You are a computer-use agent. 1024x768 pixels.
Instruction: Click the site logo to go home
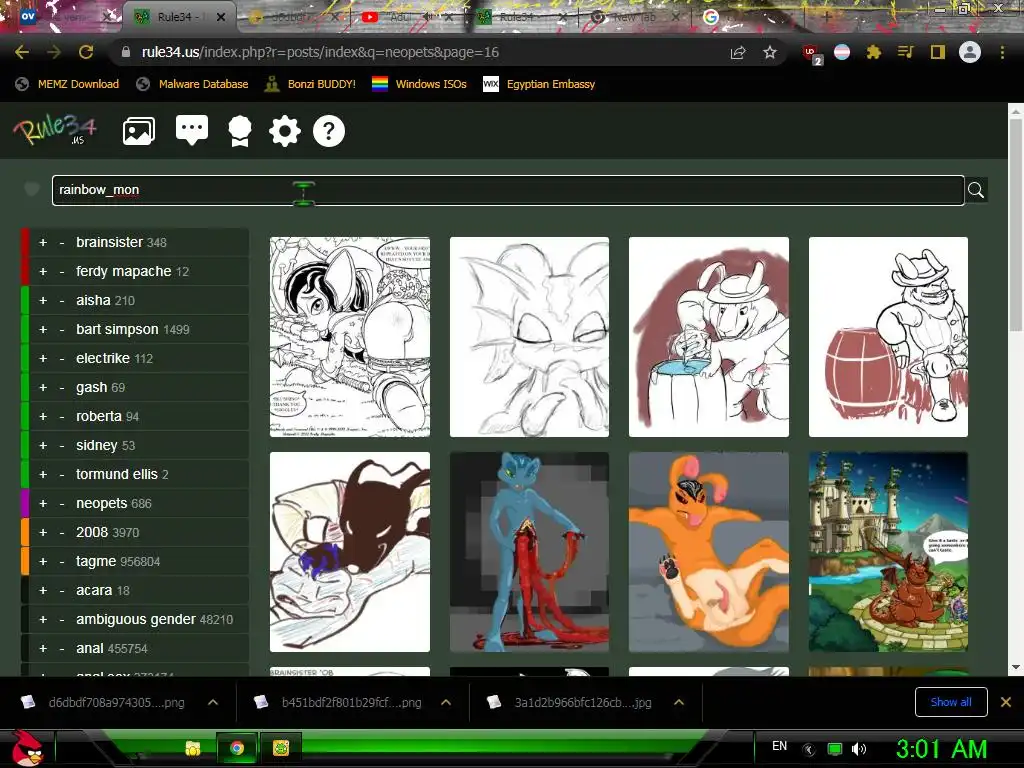[56, 129]
